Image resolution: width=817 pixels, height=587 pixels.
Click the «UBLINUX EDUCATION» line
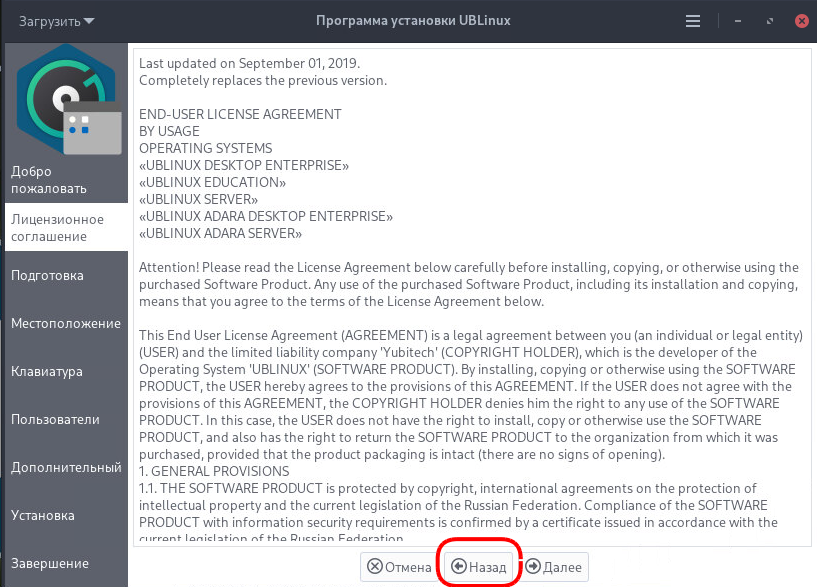click(x=212, y=182)
